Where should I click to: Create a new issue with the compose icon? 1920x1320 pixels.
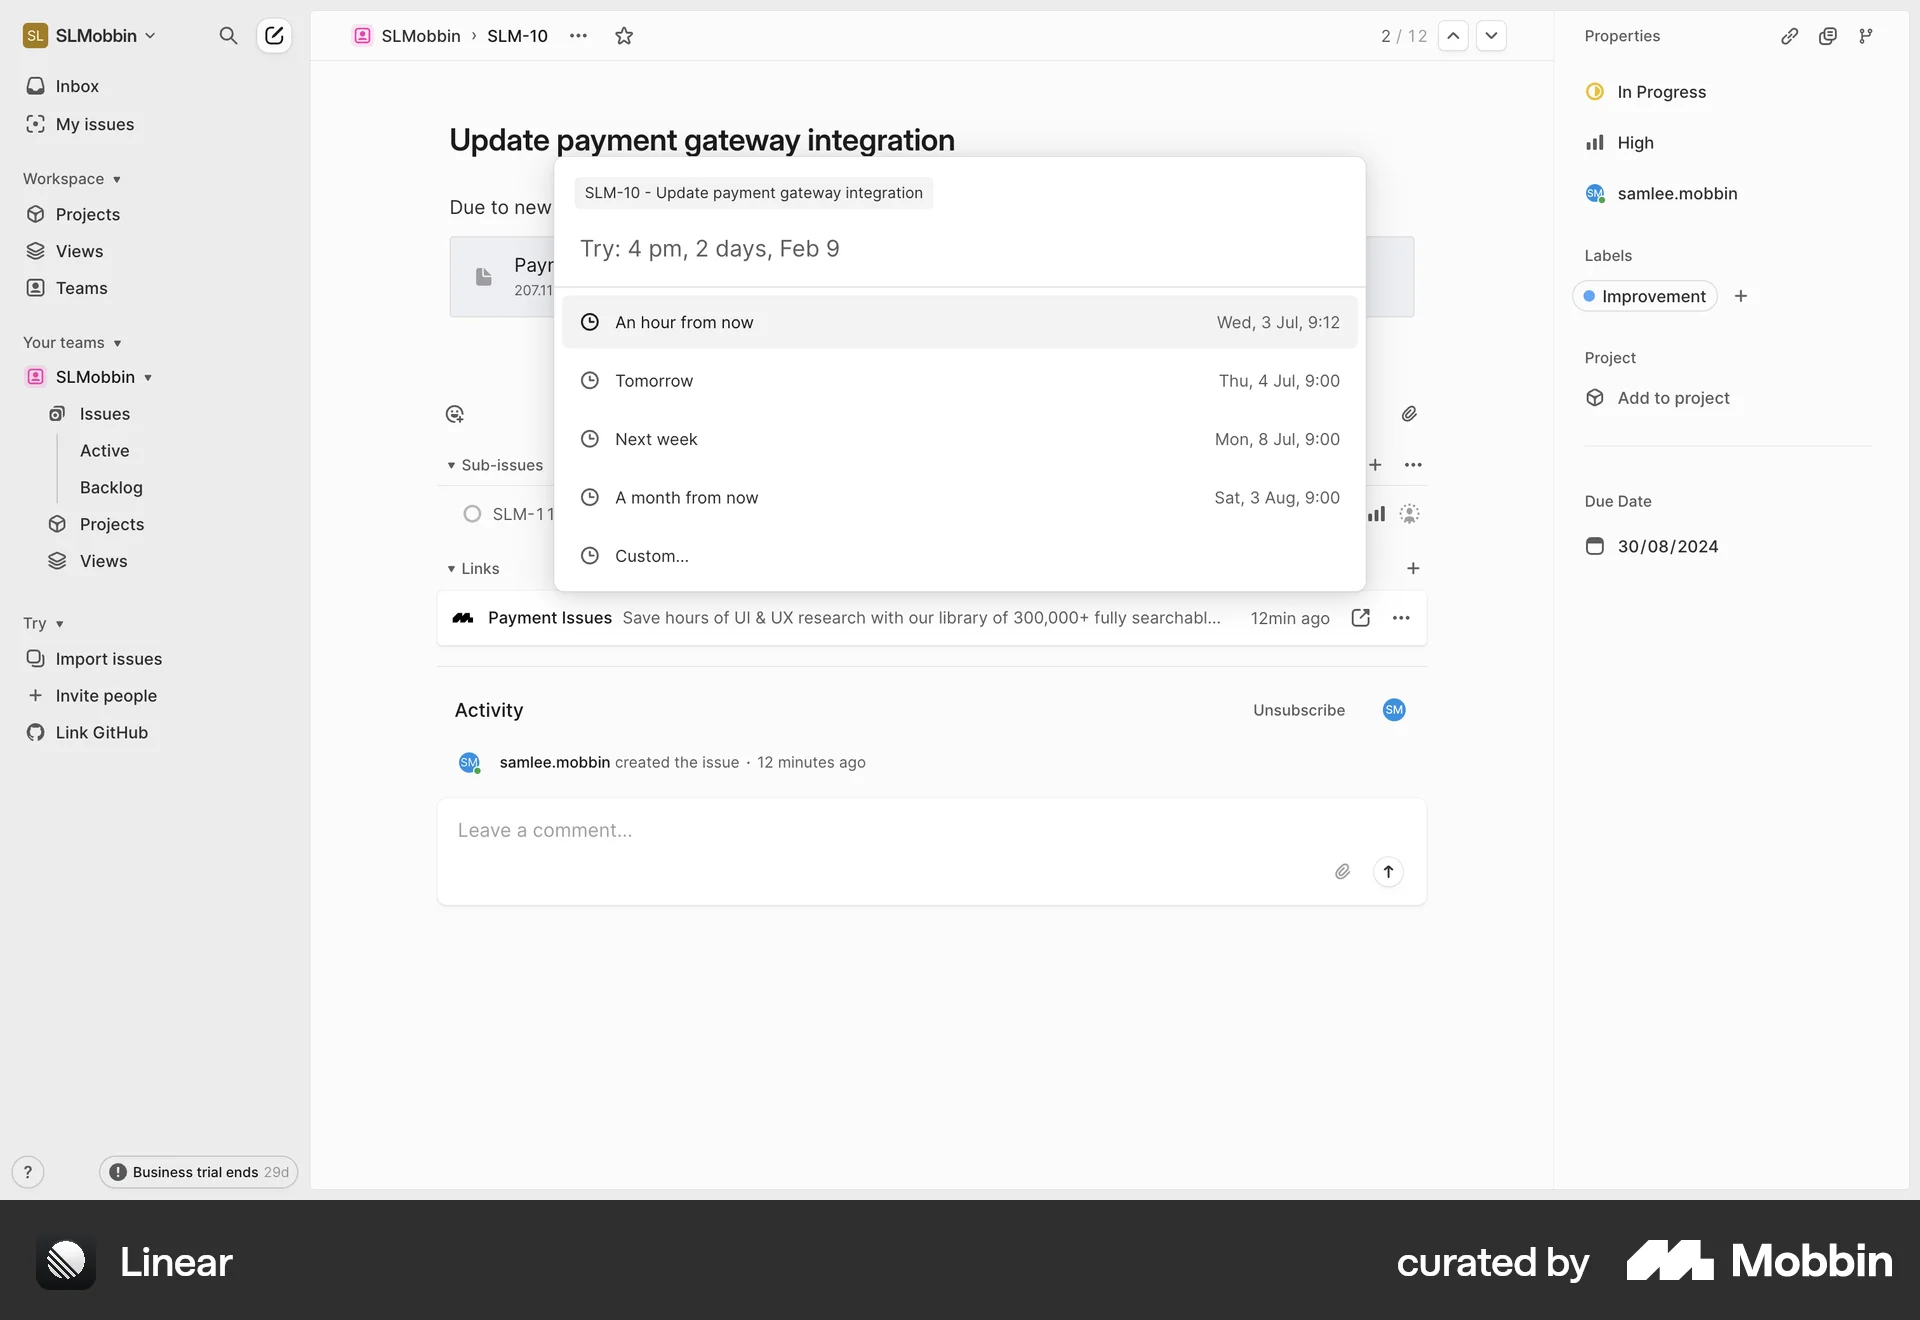(274, 36)
